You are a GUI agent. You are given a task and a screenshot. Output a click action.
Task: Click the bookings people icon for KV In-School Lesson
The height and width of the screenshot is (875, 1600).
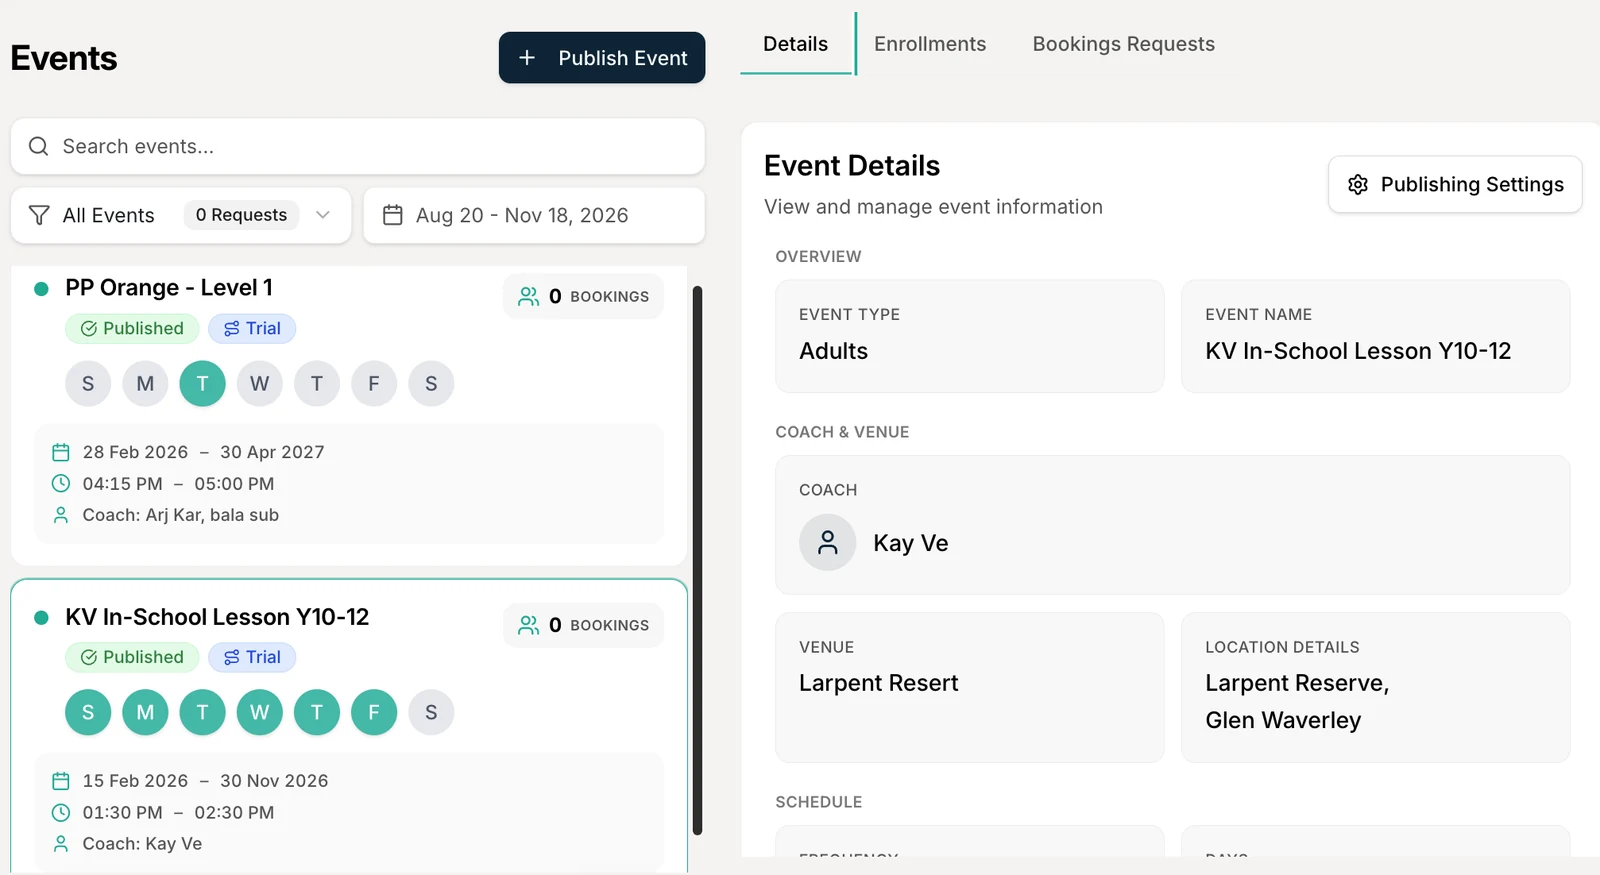point(528,626)
